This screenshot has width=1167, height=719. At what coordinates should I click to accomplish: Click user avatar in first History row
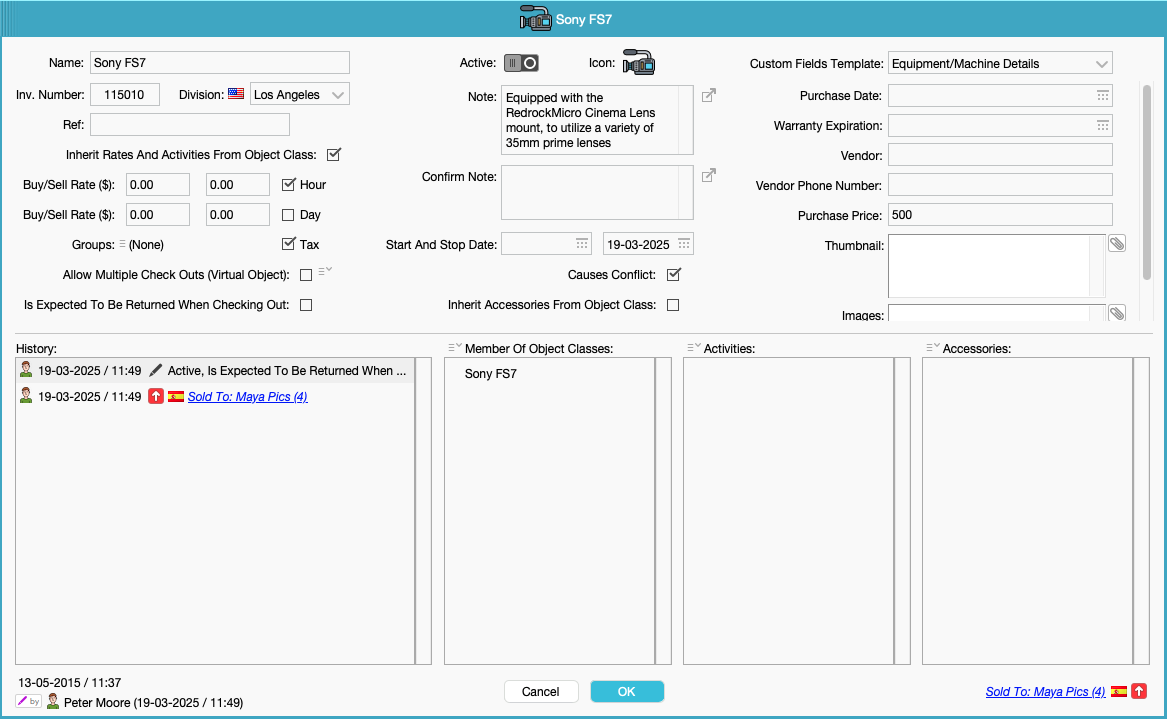[26, 369]
